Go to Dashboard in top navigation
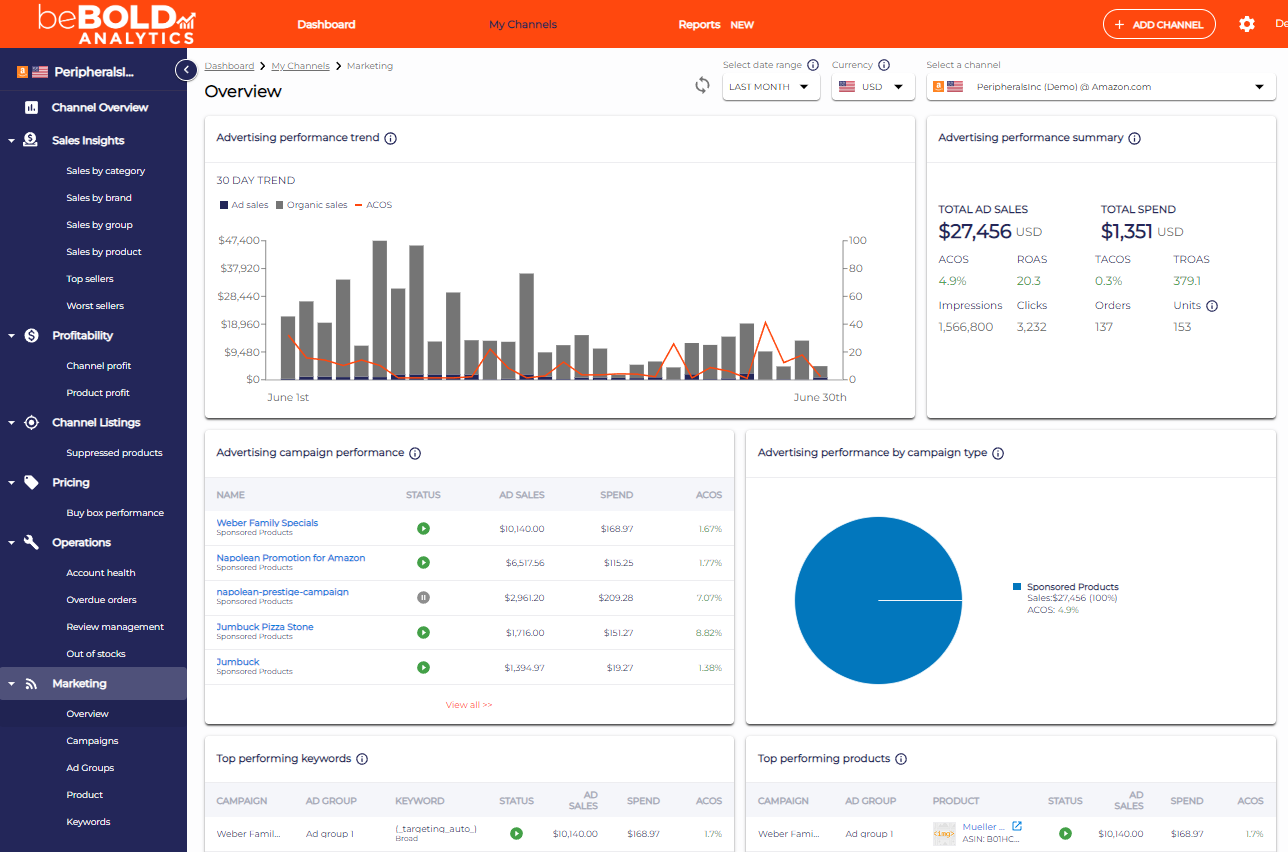This screenshot has width=1288, height=852. pos(326,24)
